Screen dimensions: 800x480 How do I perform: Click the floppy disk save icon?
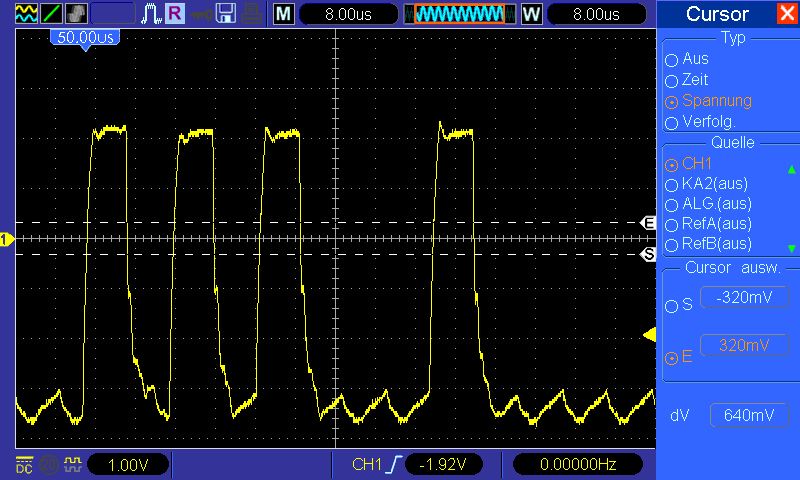pos(226,14)
